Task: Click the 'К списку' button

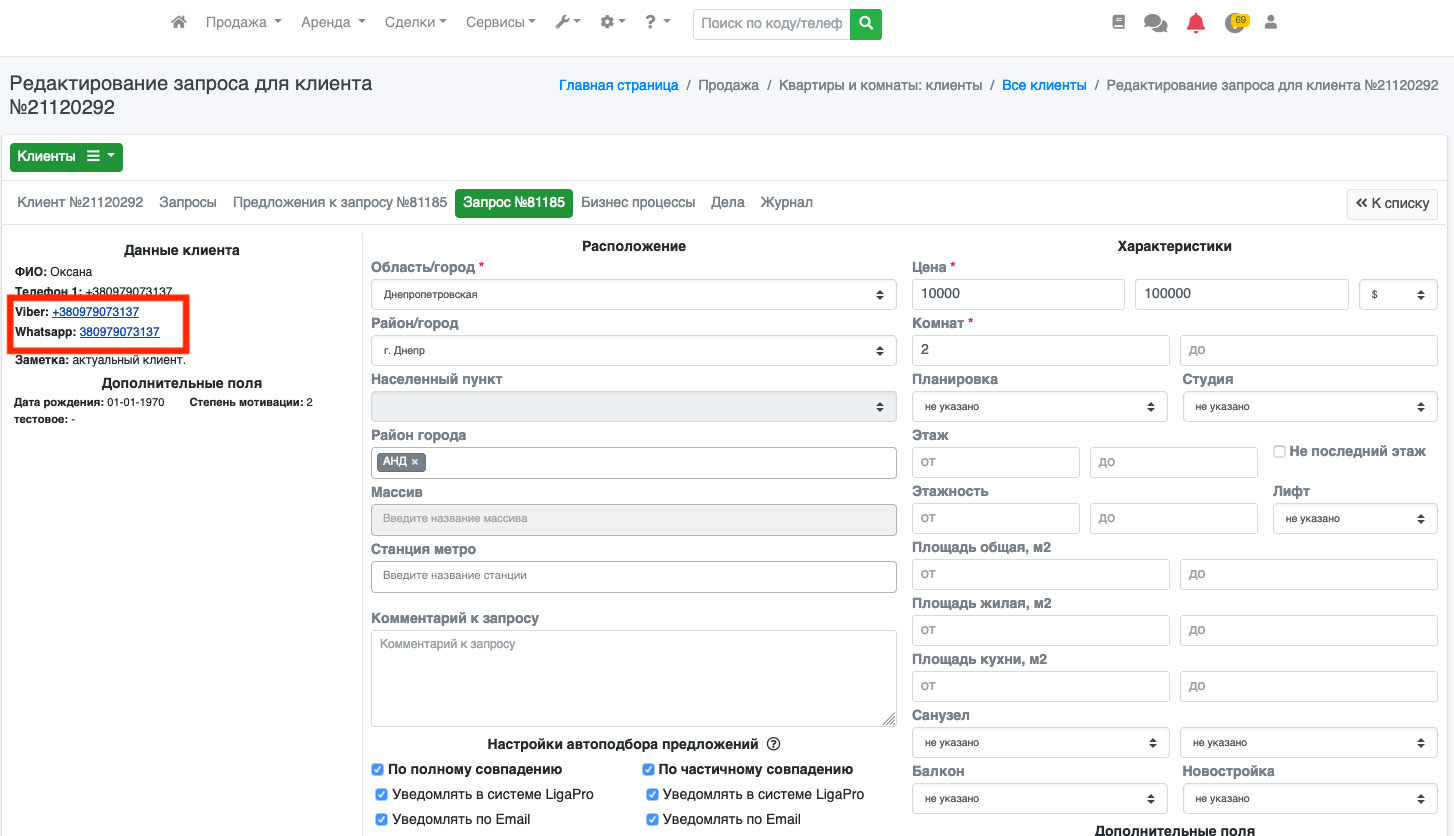Action: (1392, 203)
